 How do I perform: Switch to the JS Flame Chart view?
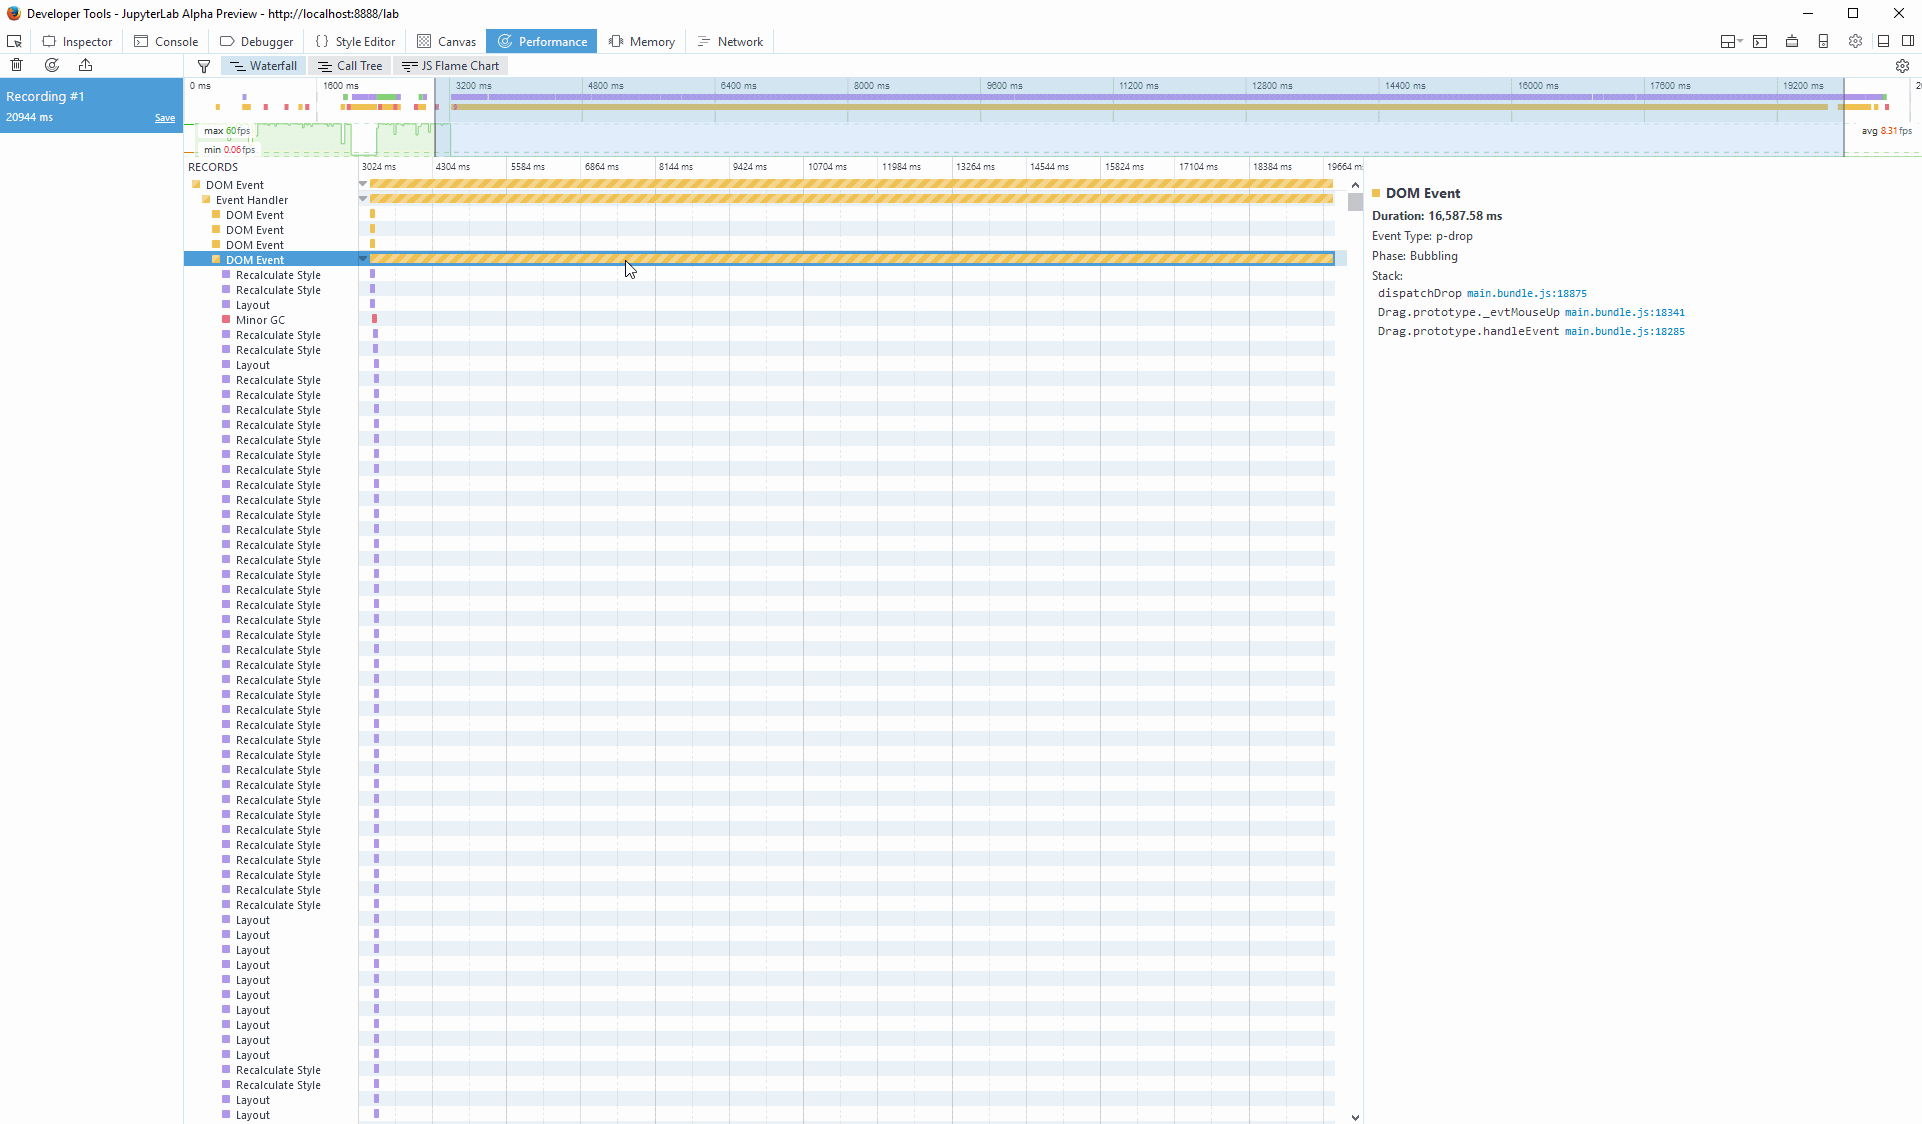pos(451,65)
